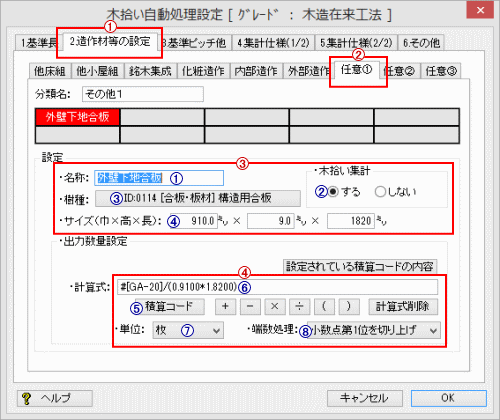Select the red 外壁下地合板 cell
This screenshot has width=500, height=420.
click(77, 117)
